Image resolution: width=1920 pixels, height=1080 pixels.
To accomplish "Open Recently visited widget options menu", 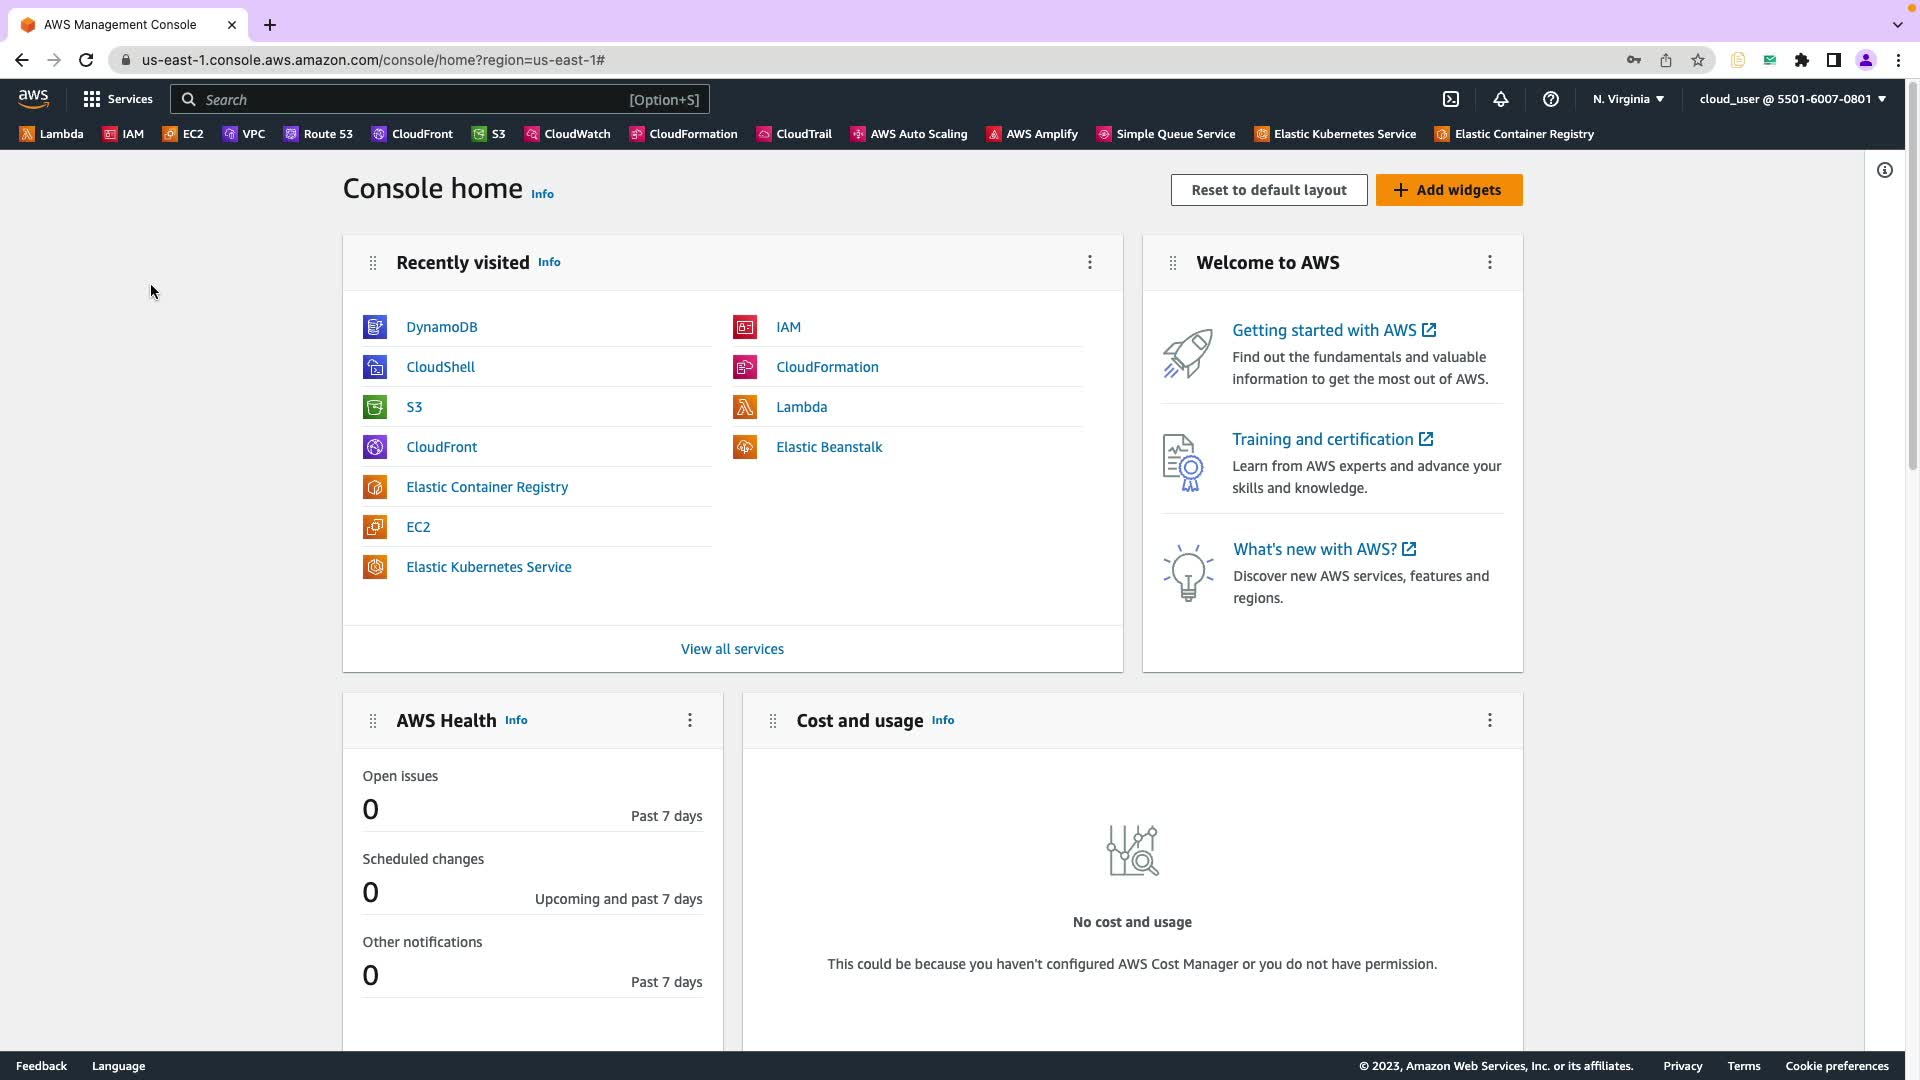I will (1090, 262).
